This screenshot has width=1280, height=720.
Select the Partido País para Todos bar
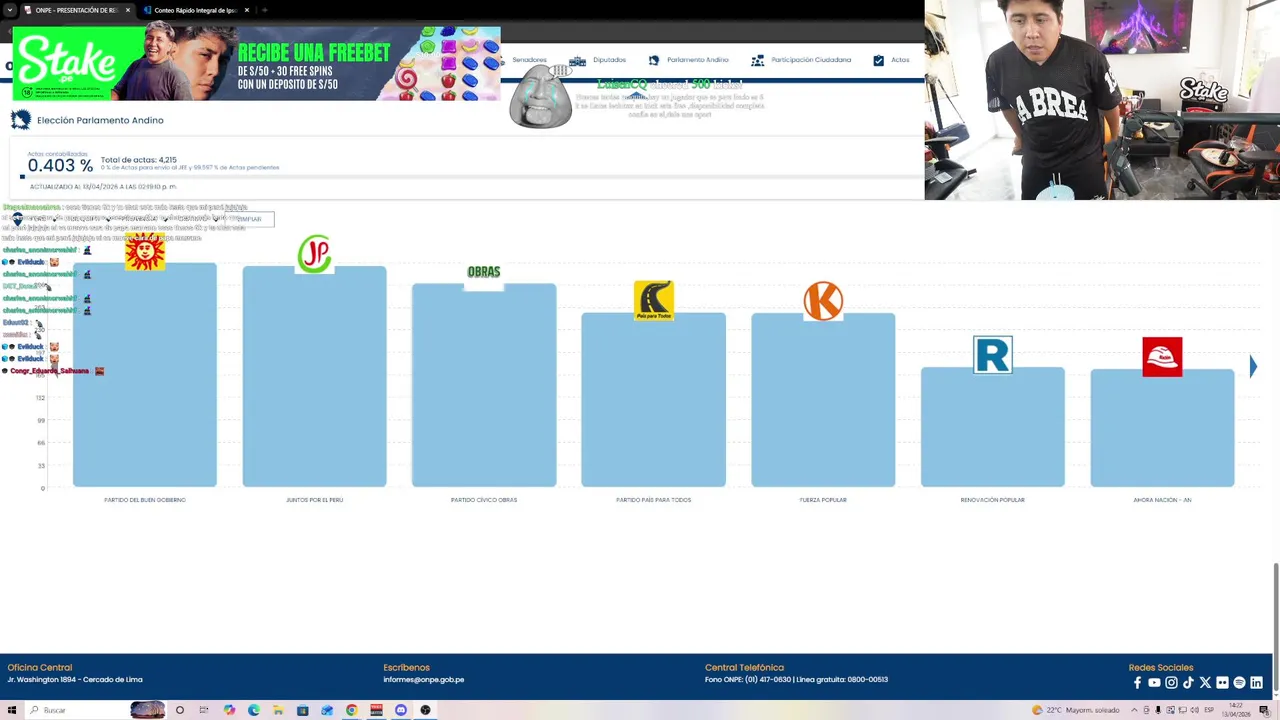point(654,400)
